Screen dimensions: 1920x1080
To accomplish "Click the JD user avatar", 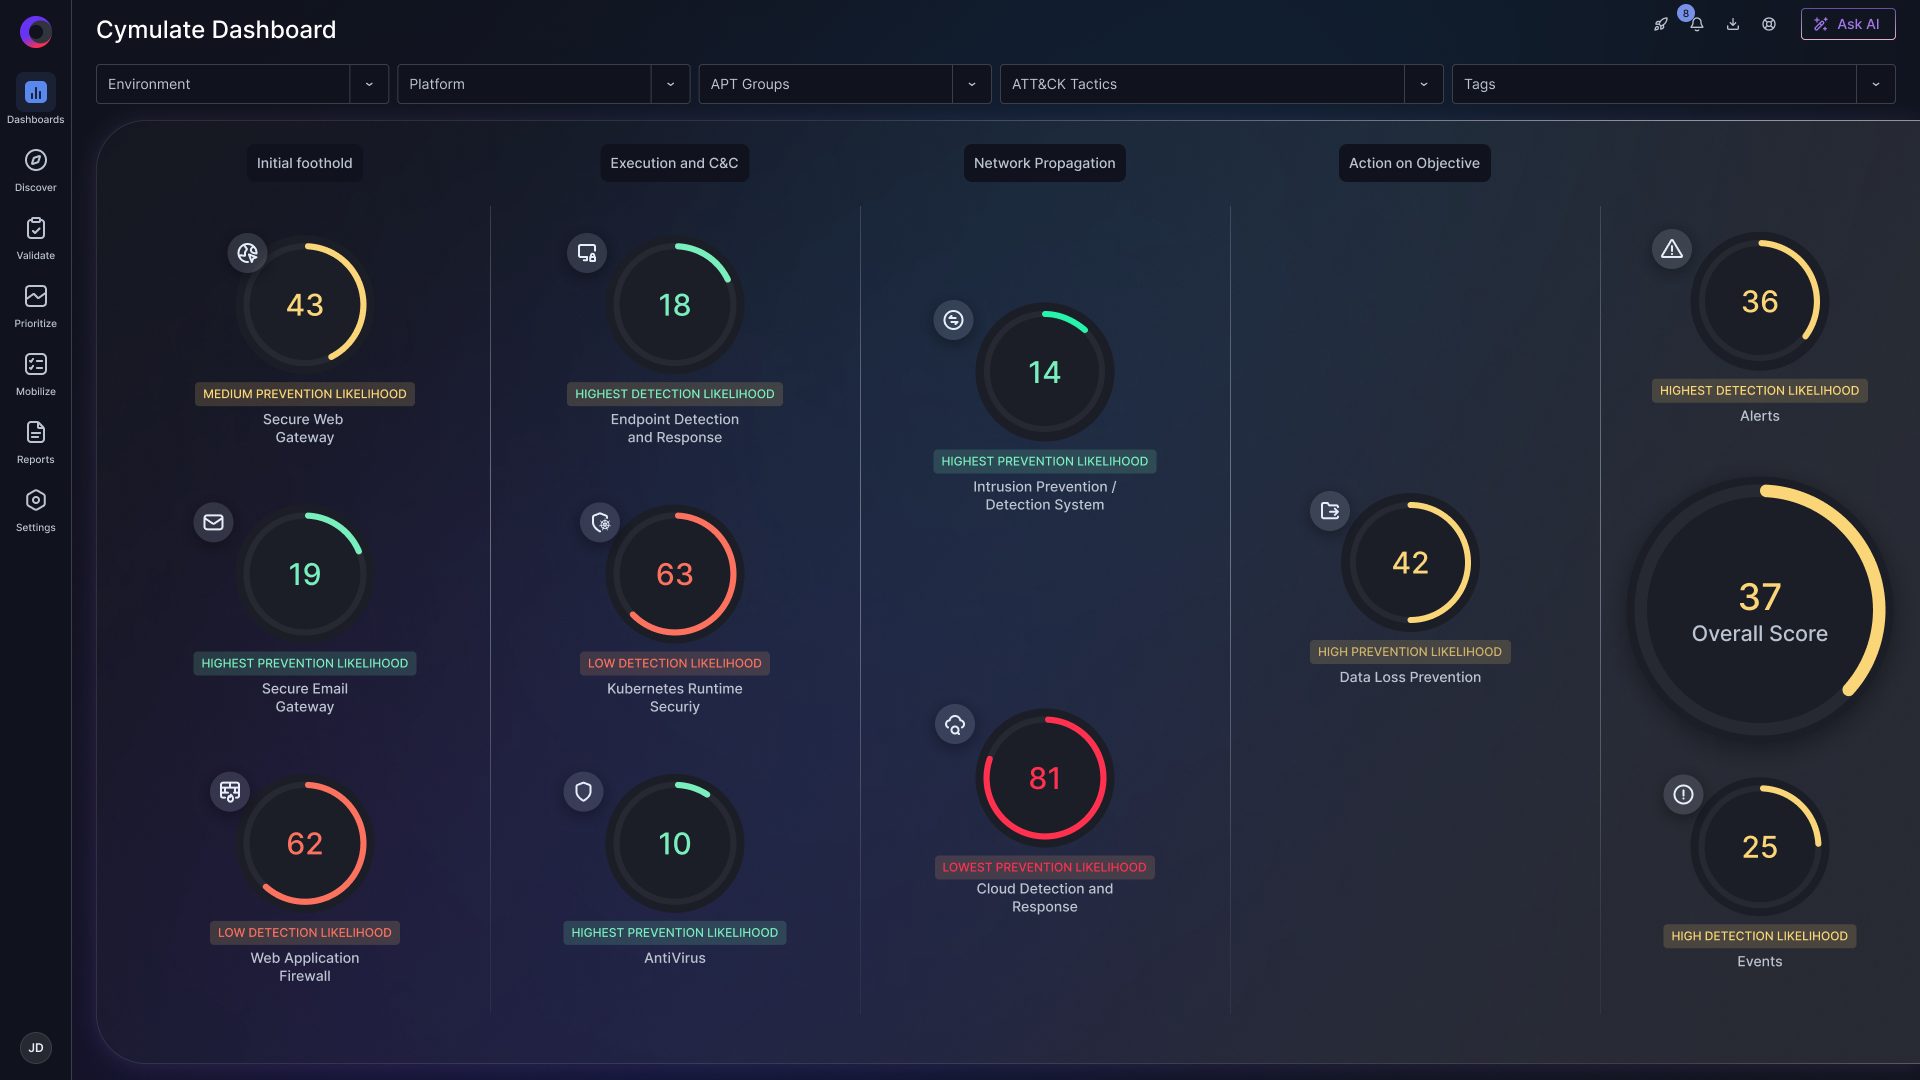I will pyautogui.click(x=36, y=1048).
